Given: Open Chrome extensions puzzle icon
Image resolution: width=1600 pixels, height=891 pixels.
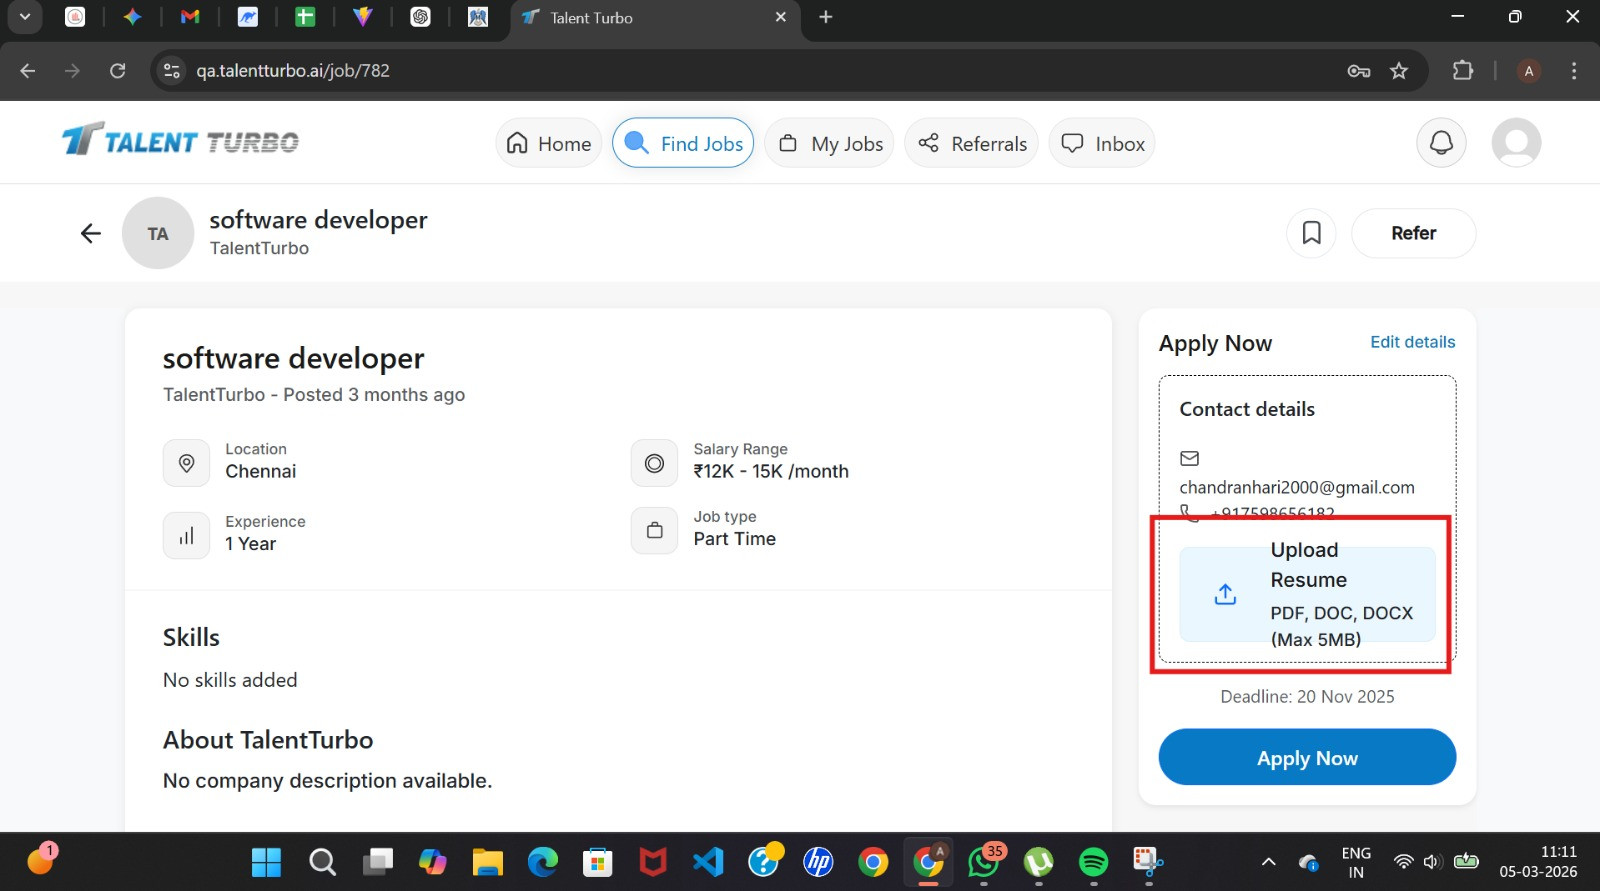Looking at the screenshot, I should [x=1463, y=70].
